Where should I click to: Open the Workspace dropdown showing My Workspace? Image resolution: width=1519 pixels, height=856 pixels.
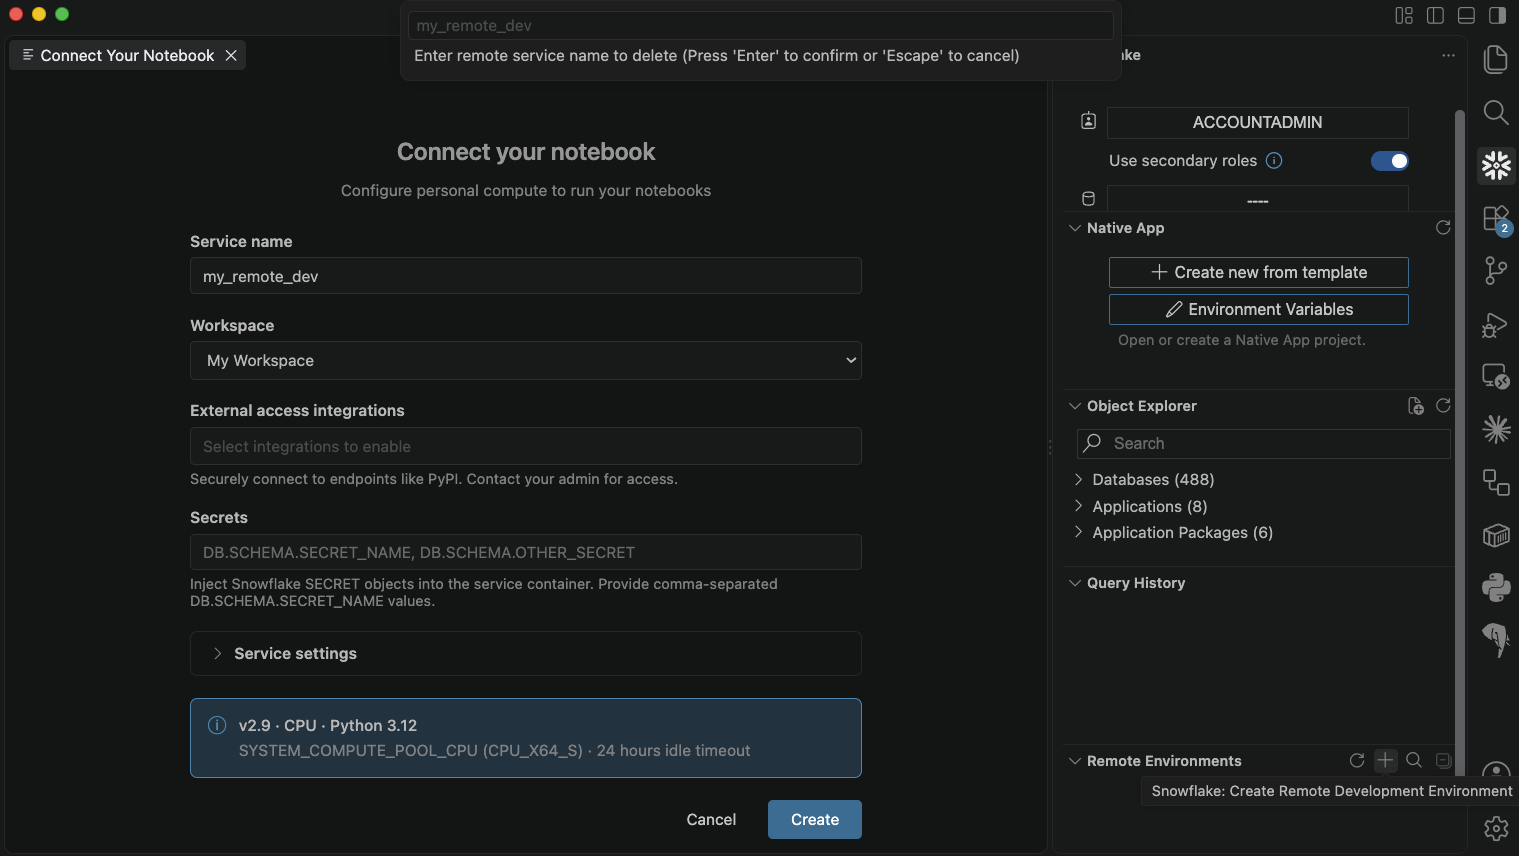[x=526, y=361]
